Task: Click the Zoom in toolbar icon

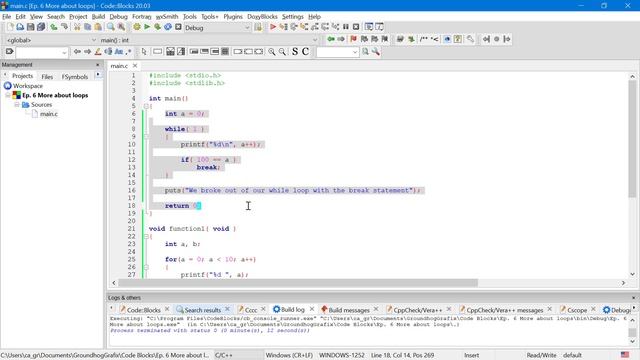Action: click(271, 52)
